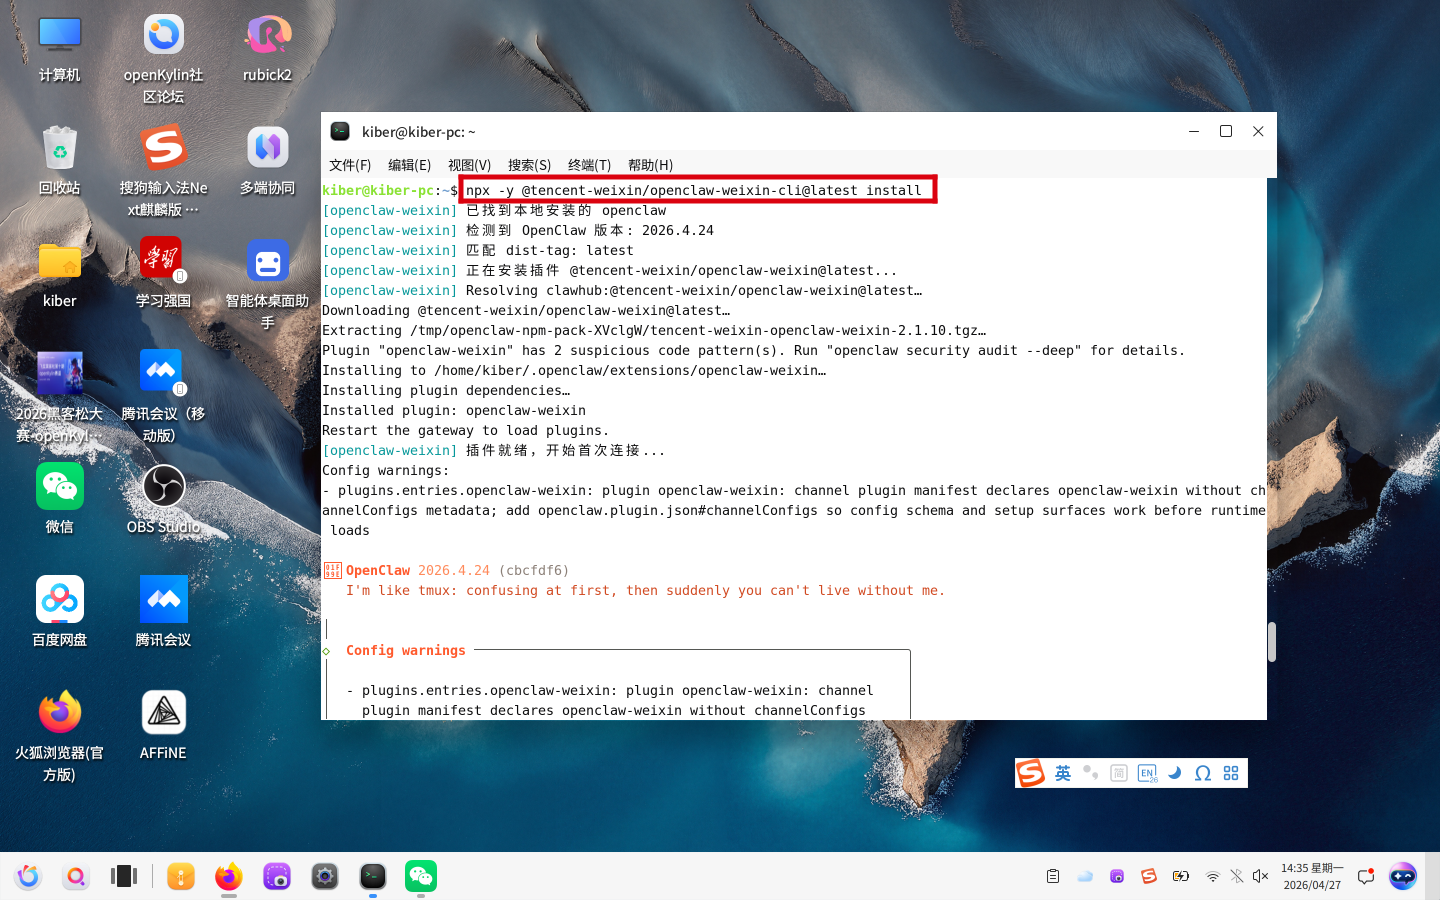Viewport: 1440px width, 900px height.
Task: Click the EN keyboard icon on Sogou bar
Action: (1147, 773)
